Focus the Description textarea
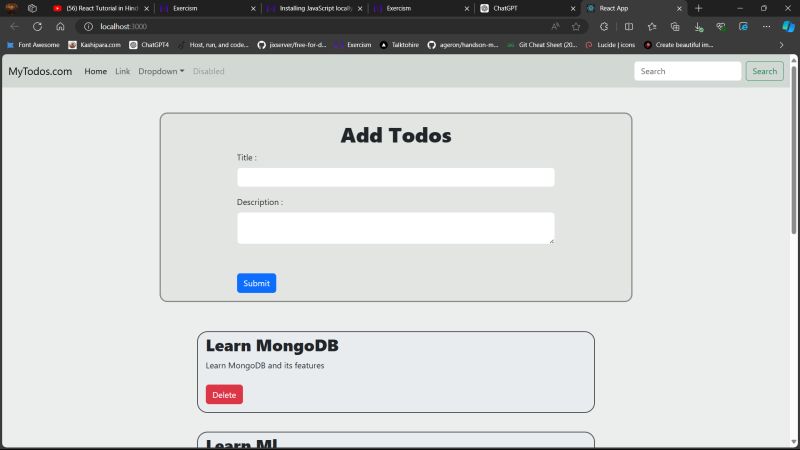800x450 pixels. (x=395, y=228)
